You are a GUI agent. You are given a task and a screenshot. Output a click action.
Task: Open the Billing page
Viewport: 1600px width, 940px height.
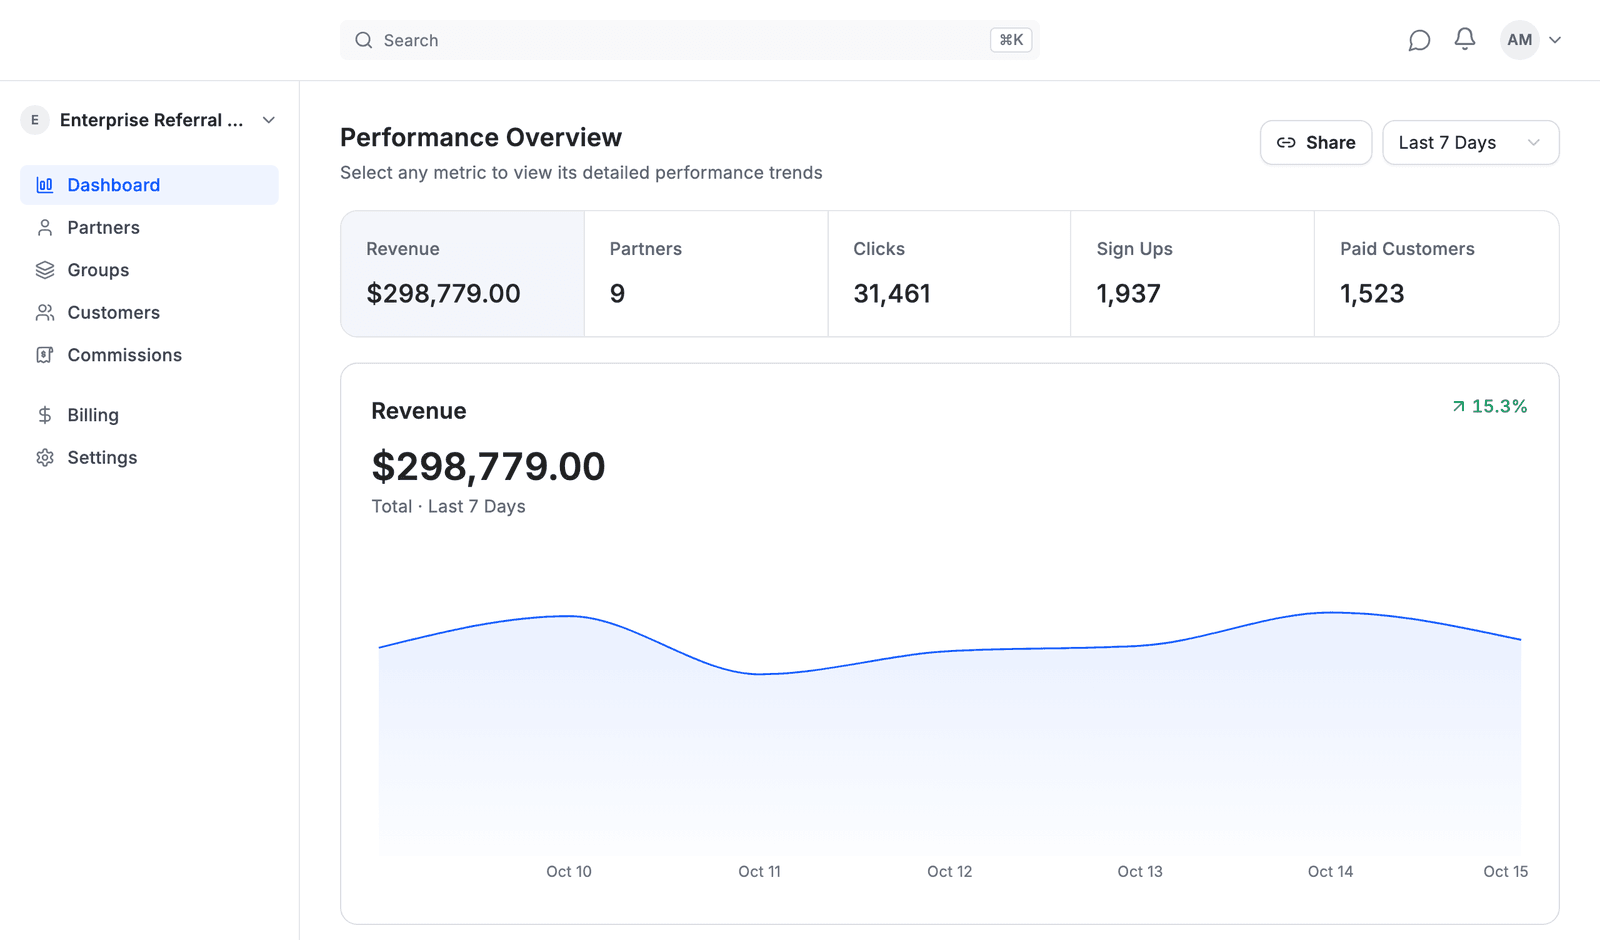coord(149,415)
